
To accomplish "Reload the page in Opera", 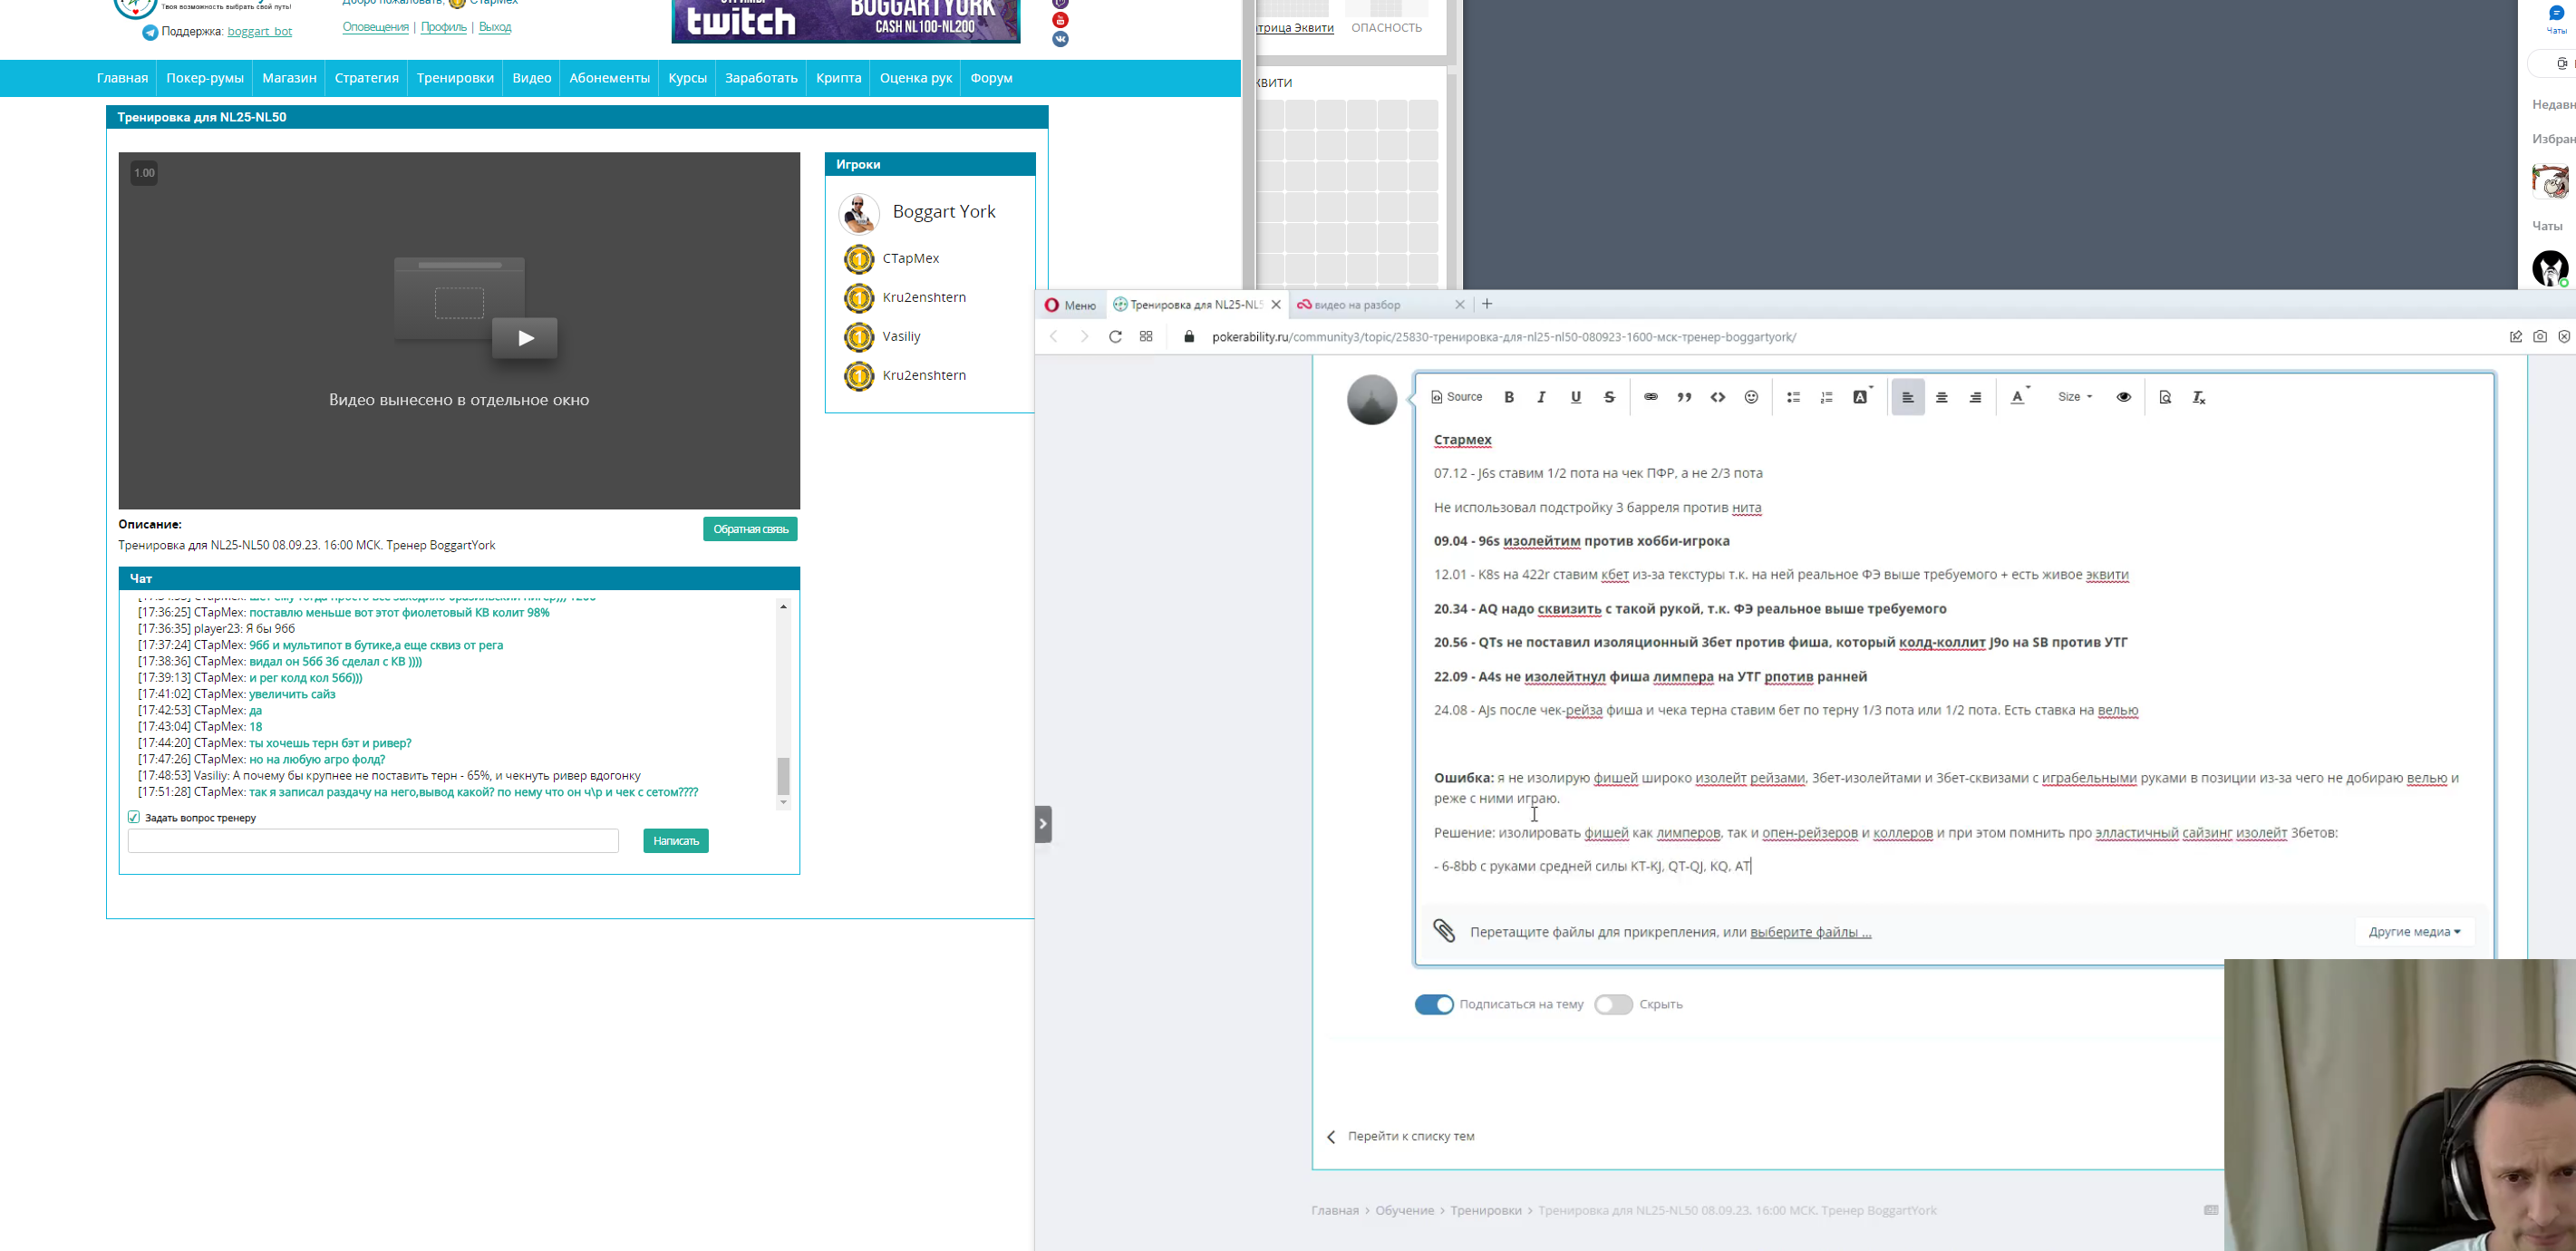I will point(1115,337).
